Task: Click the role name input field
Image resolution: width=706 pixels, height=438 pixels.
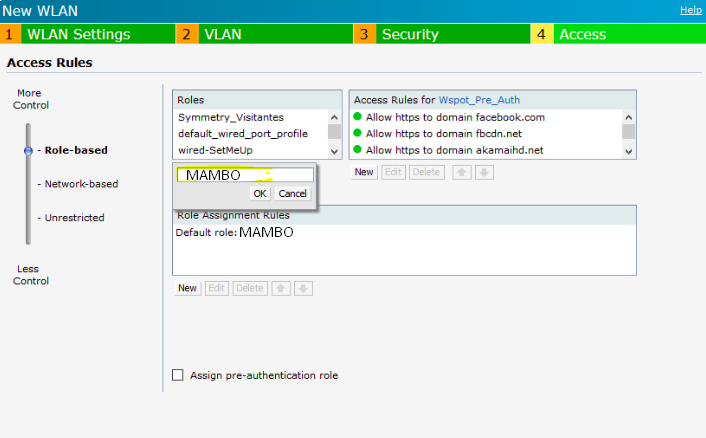Action: tap(245, 175)
